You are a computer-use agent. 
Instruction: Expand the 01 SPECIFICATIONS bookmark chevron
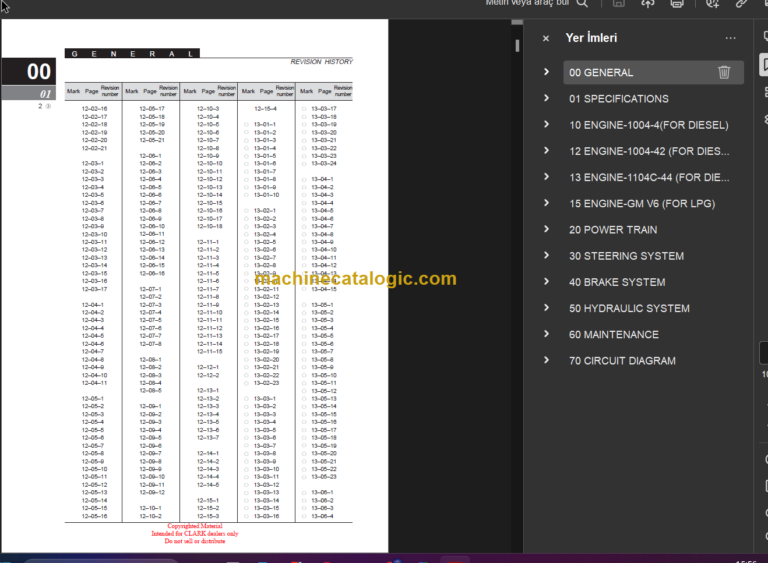(x=546, y=98)
